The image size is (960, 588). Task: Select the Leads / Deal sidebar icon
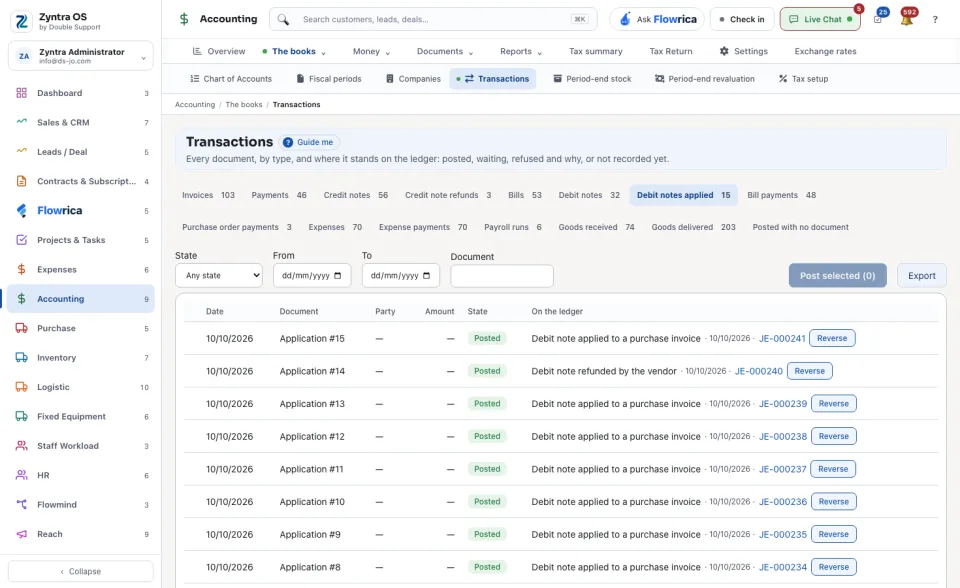pyautogui.click(x=21, y=152)
